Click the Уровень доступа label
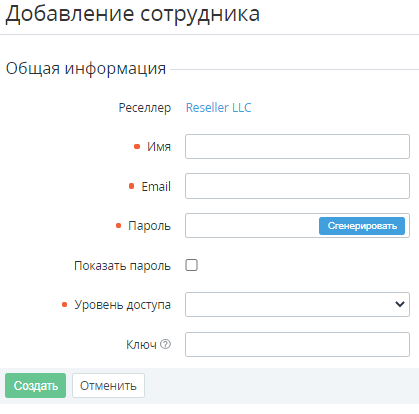The height and width of the screenshot is (414, 419). 122,305
